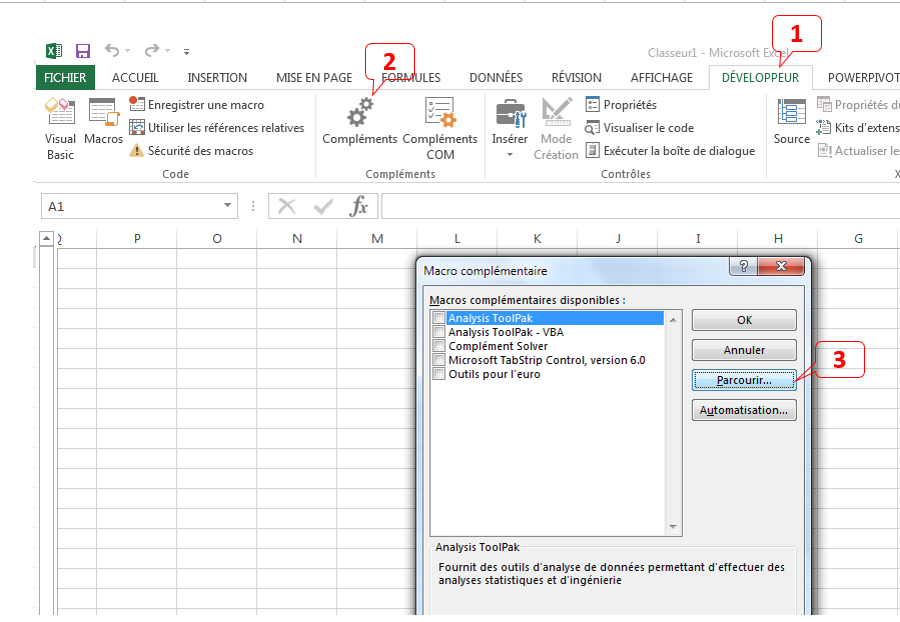Switch to the INSERTION tab
The width and height of the screenshot is (900, 622).
pos(217,77)
